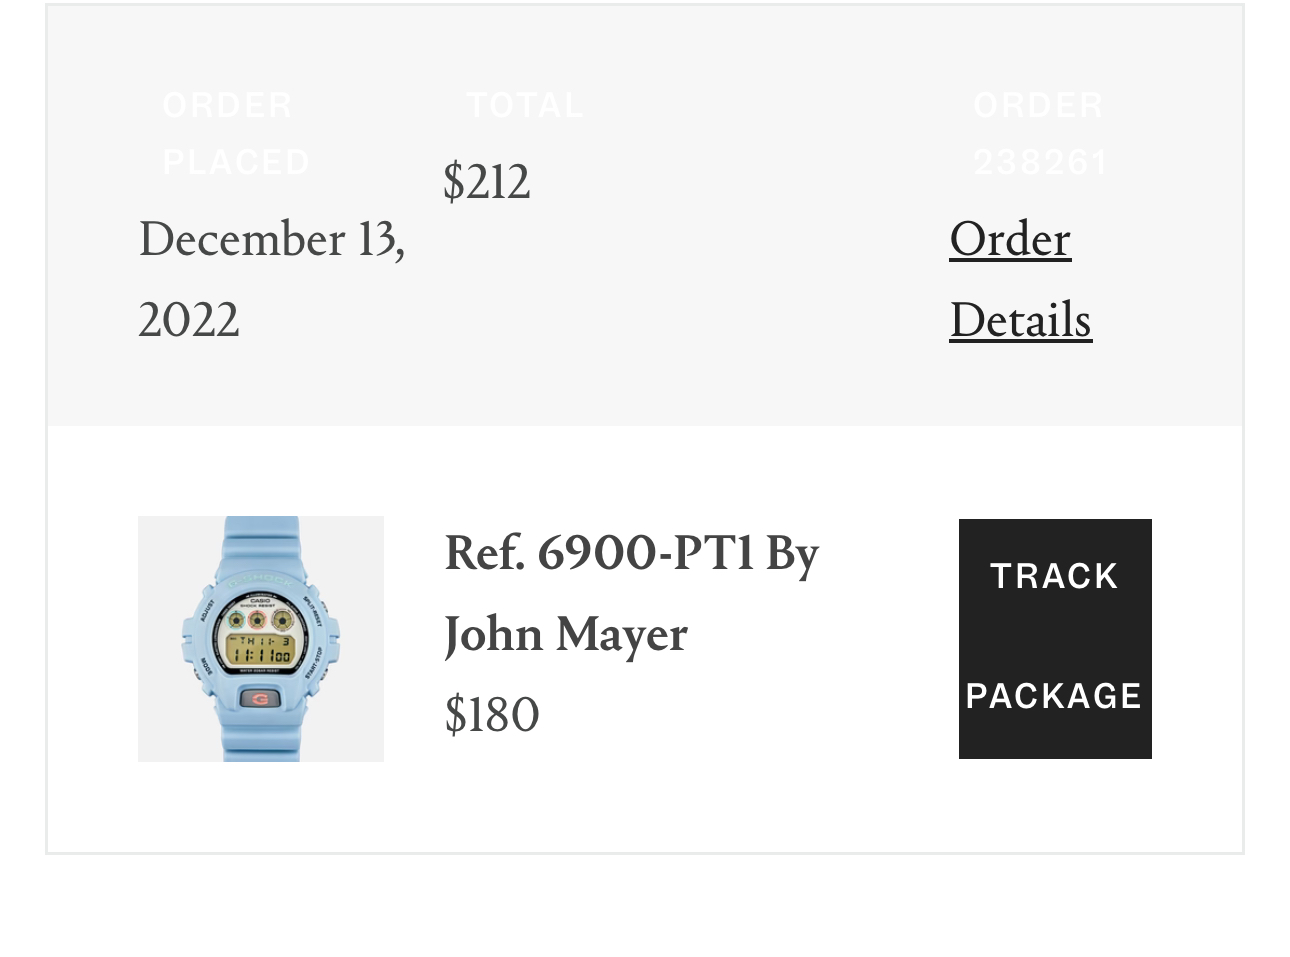Open the blue G-Shock watch thumbnail
This screenshot has width=1290, height=957.
click(261, 639)
